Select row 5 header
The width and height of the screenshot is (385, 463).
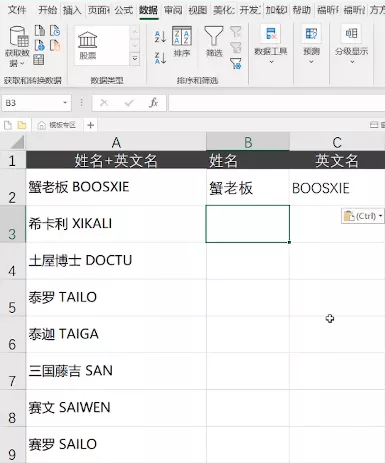click(13, 298)
